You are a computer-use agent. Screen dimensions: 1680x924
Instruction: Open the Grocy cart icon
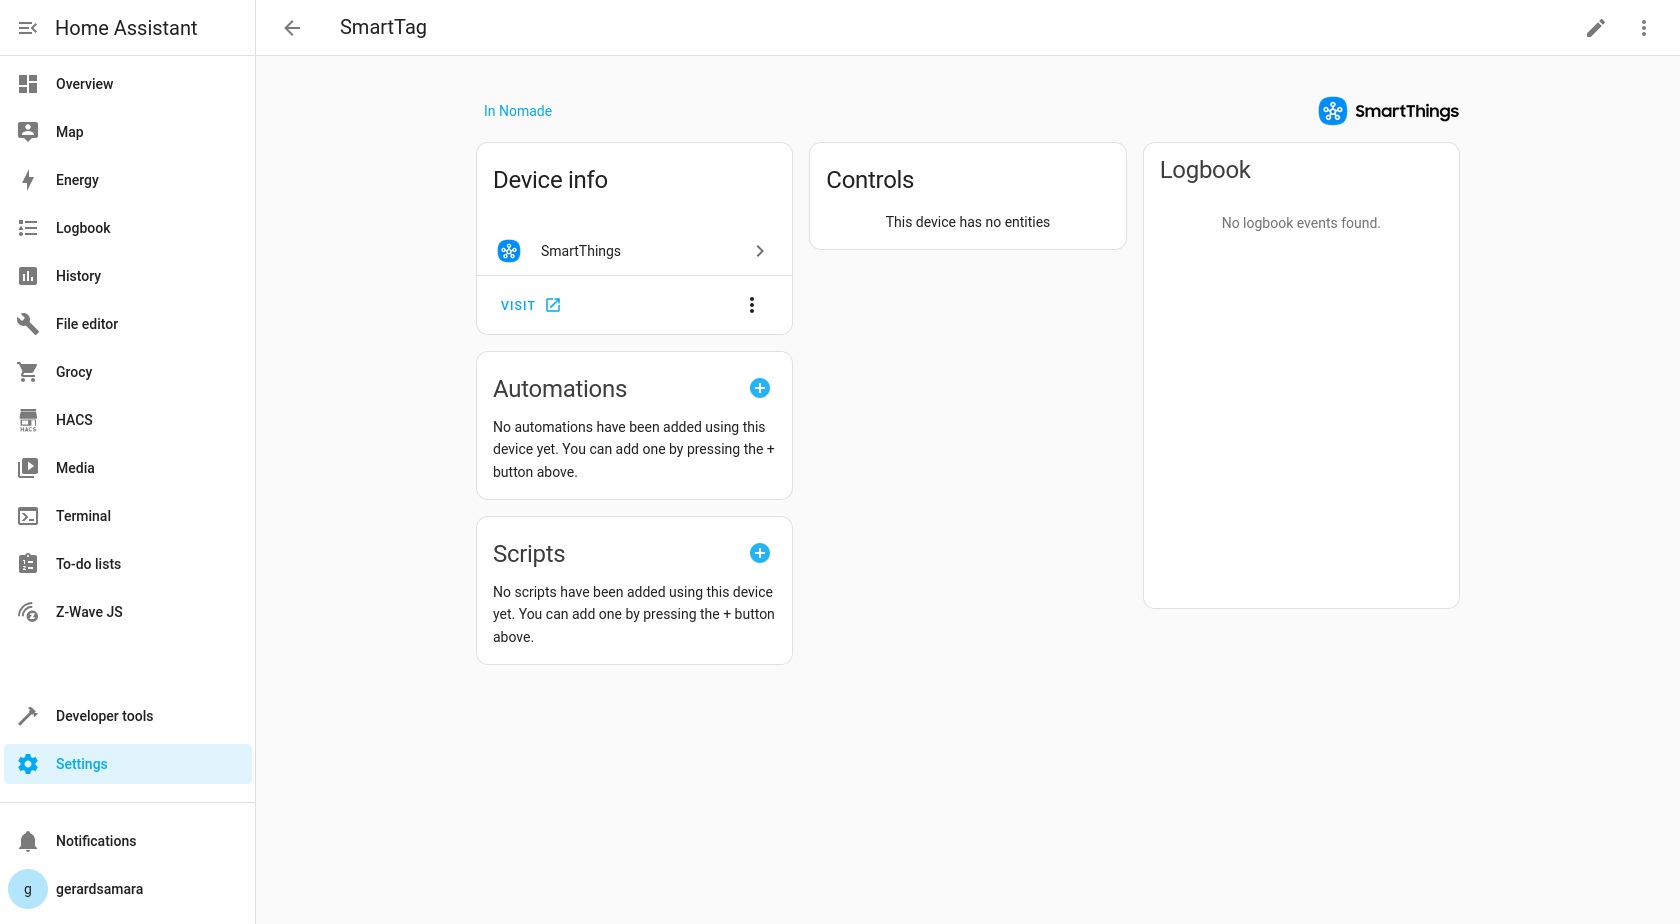(28, 372)
